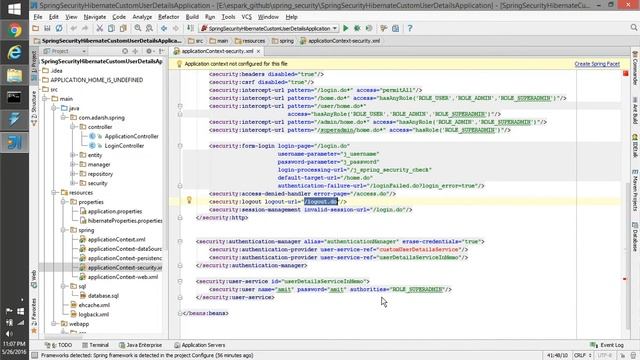Open the File menu
Screen dimensions: 640x360
click(x=38, y=17)
